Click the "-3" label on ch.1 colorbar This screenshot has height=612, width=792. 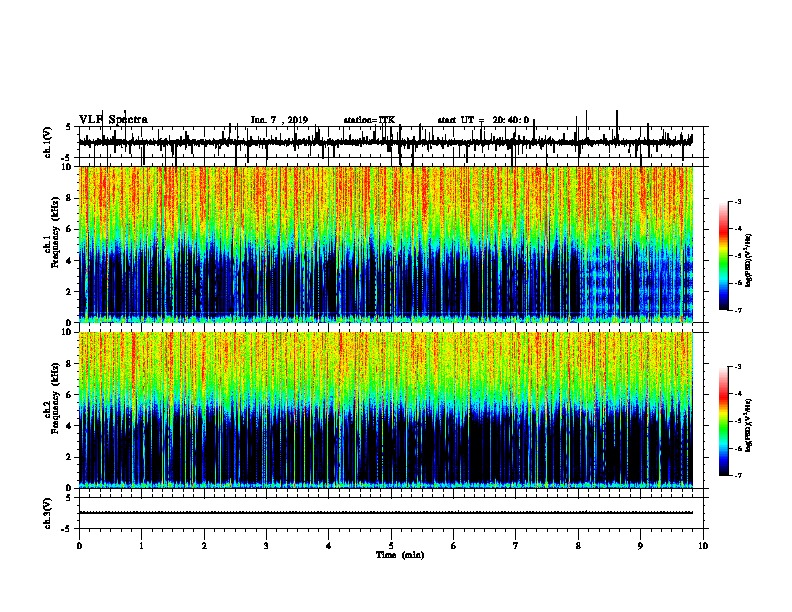pos(738,201)
